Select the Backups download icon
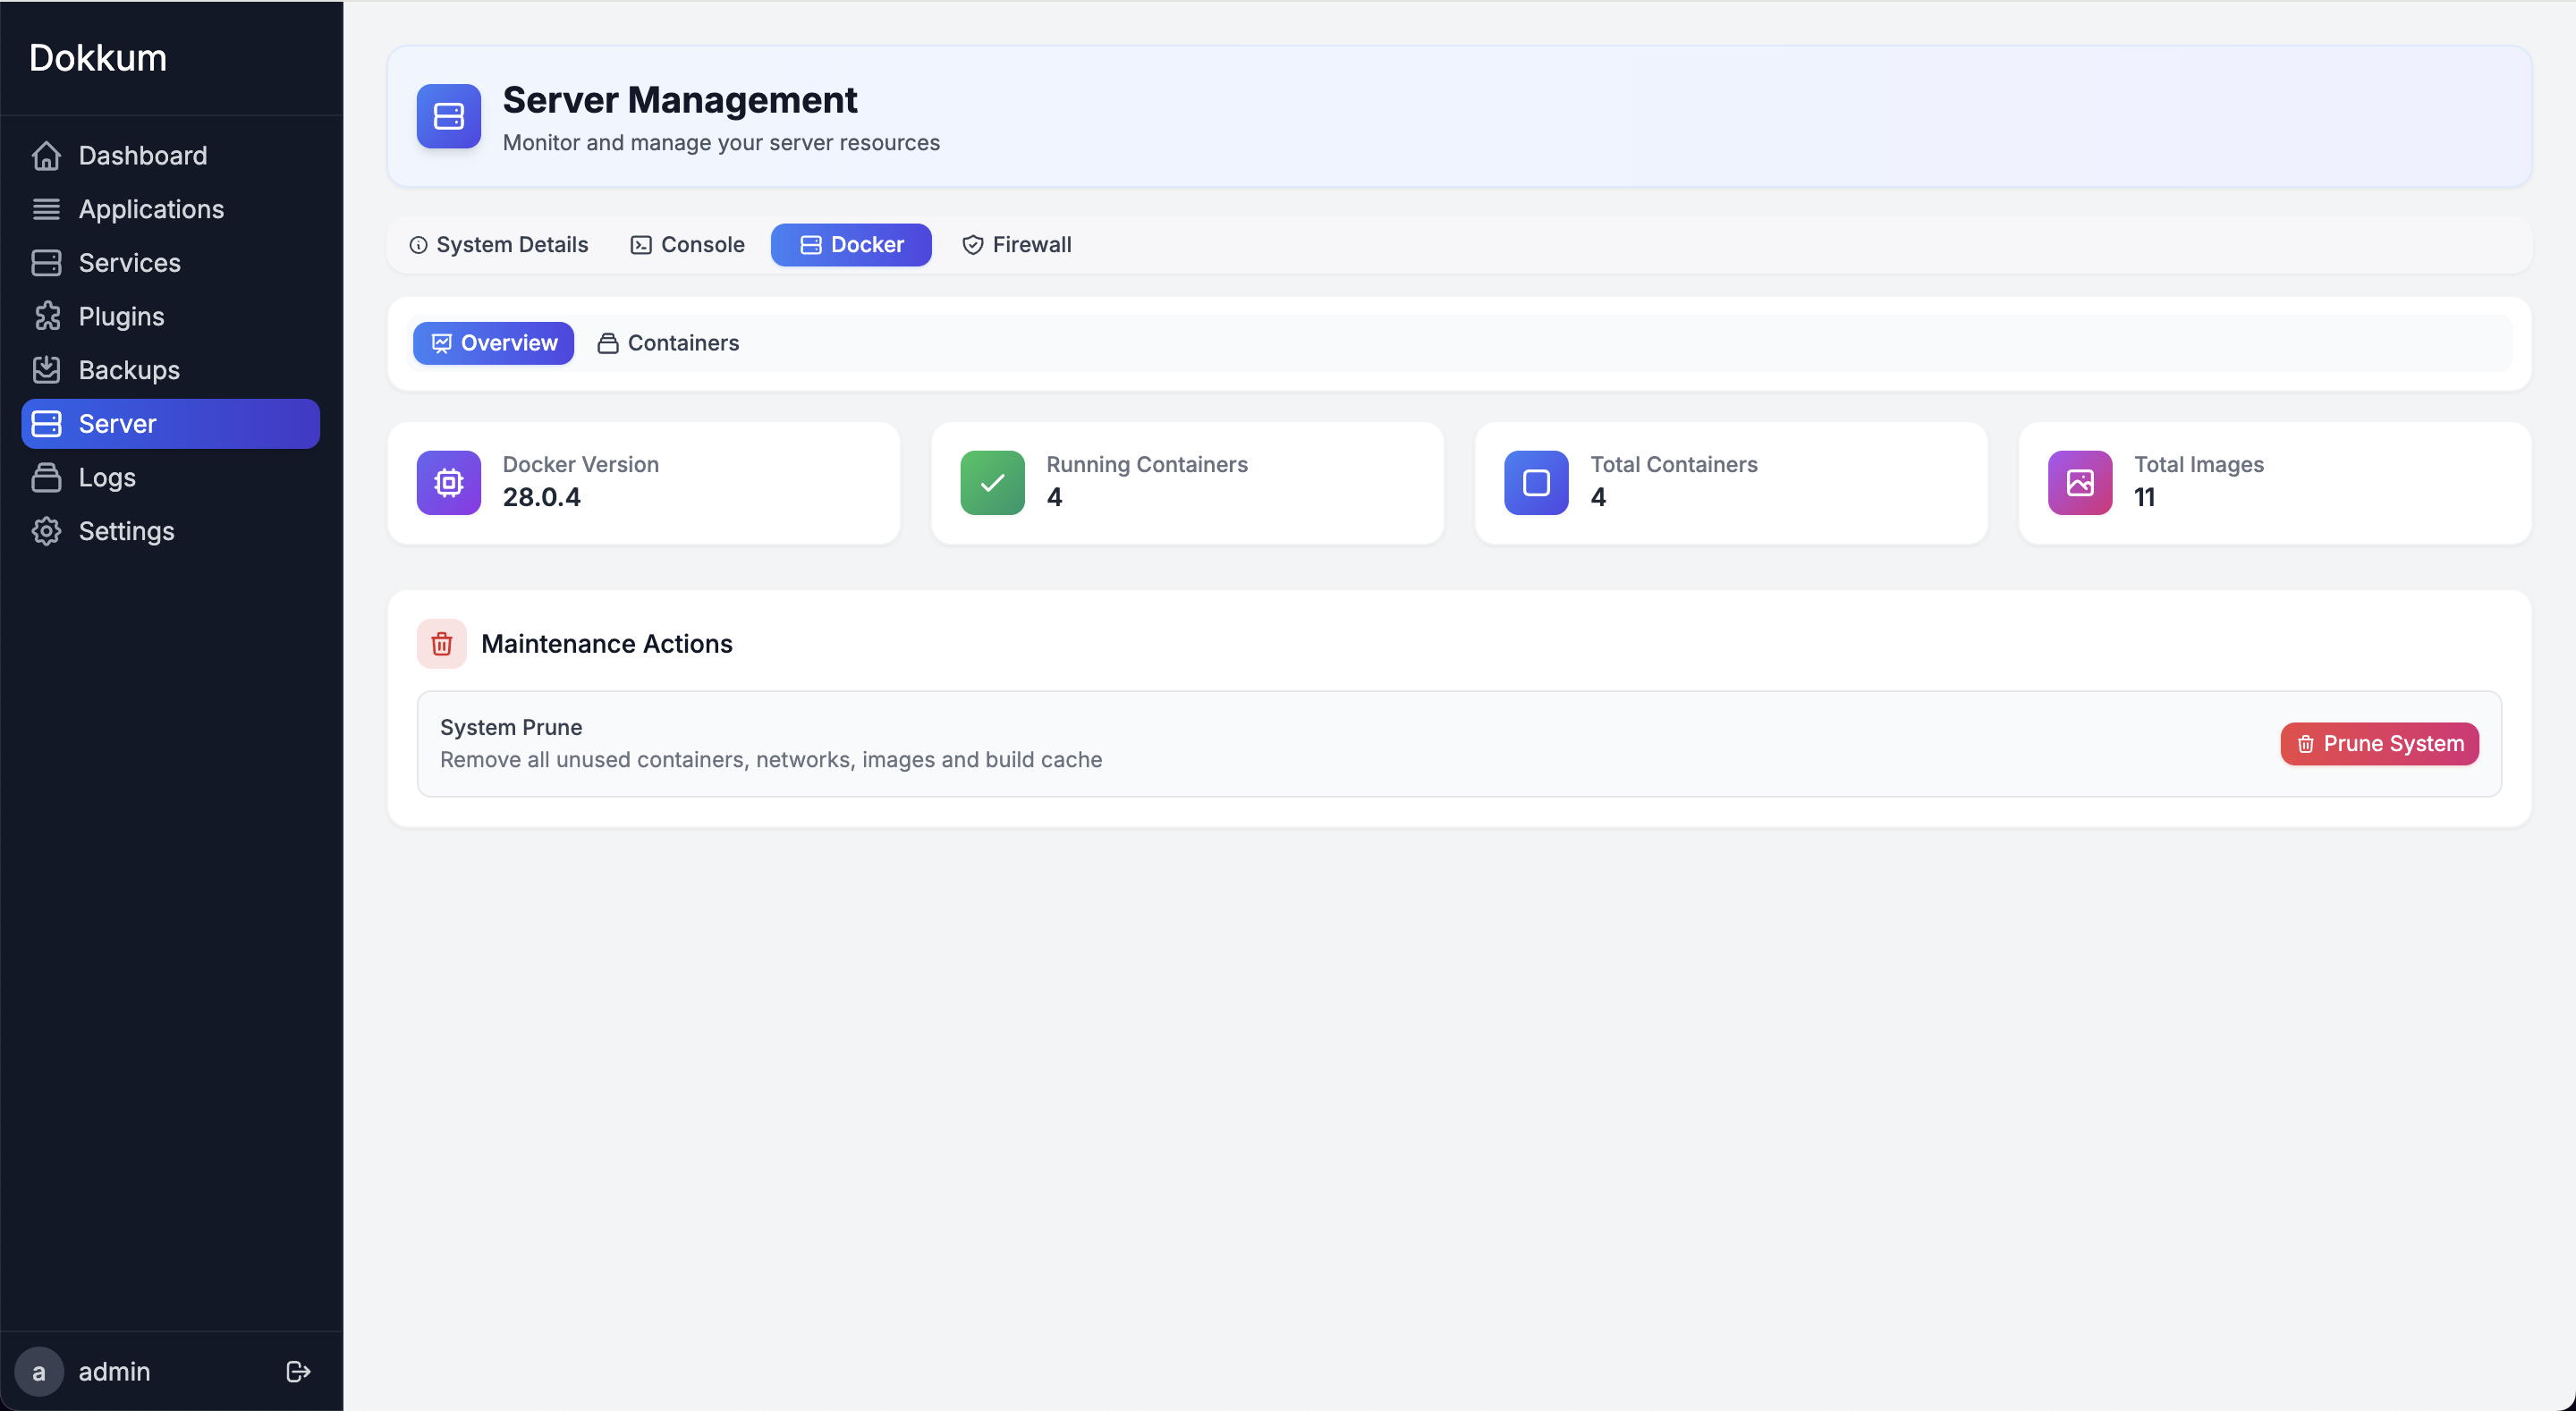 click(x=47, y=370)
